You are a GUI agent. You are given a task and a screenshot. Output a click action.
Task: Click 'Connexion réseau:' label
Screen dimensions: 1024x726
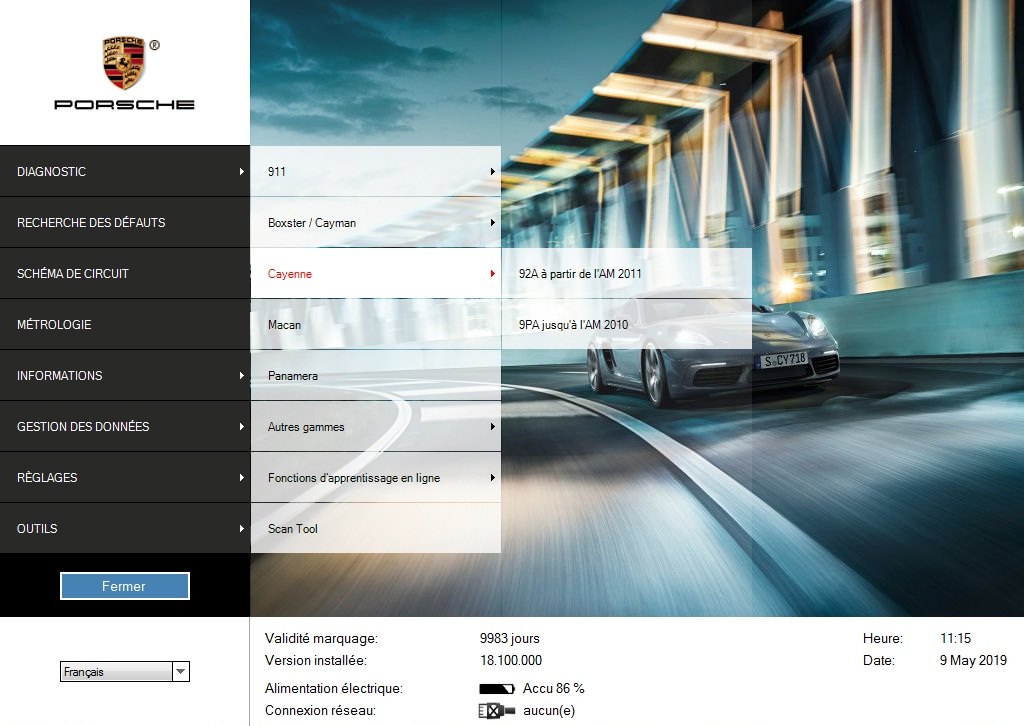pos(320,710)
